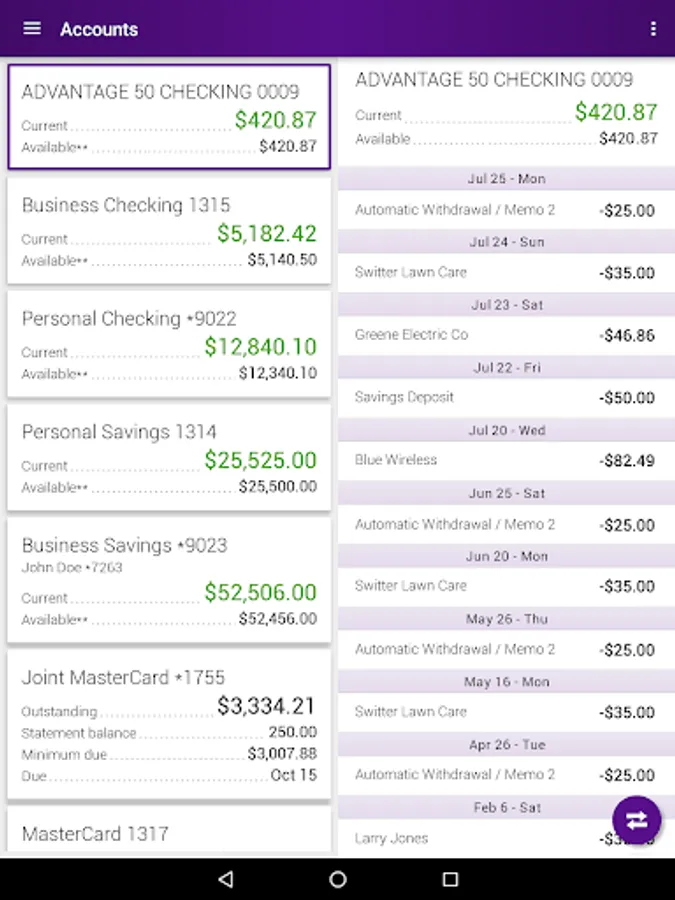
Task: Tap the Android back navigation icon
Action: (226, 879)
